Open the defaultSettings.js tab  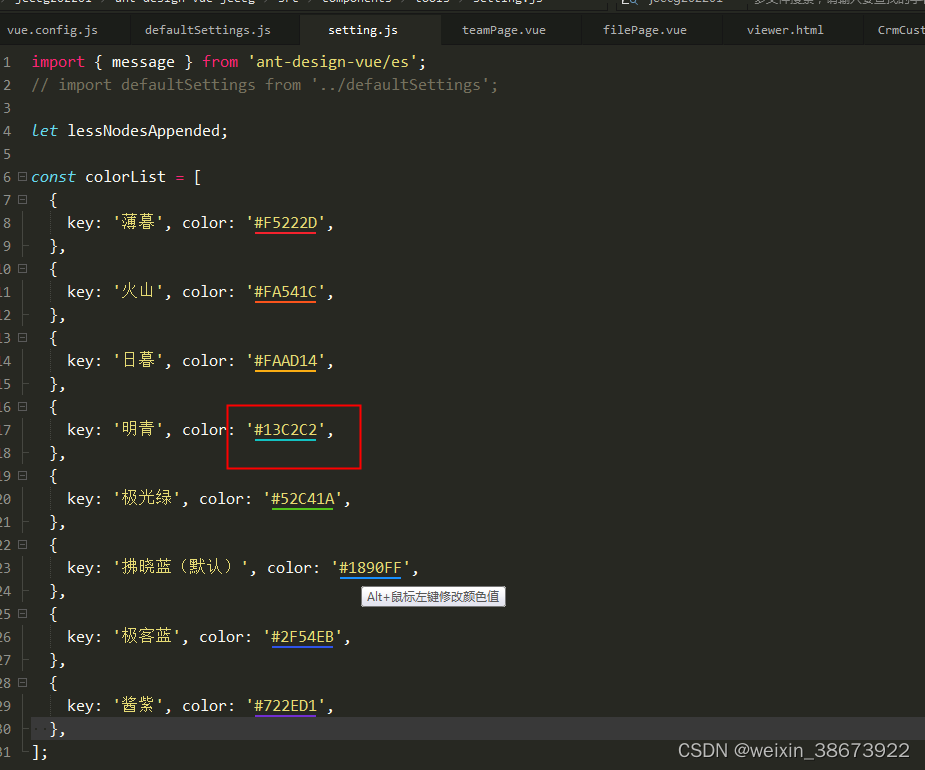pos(208,30)
